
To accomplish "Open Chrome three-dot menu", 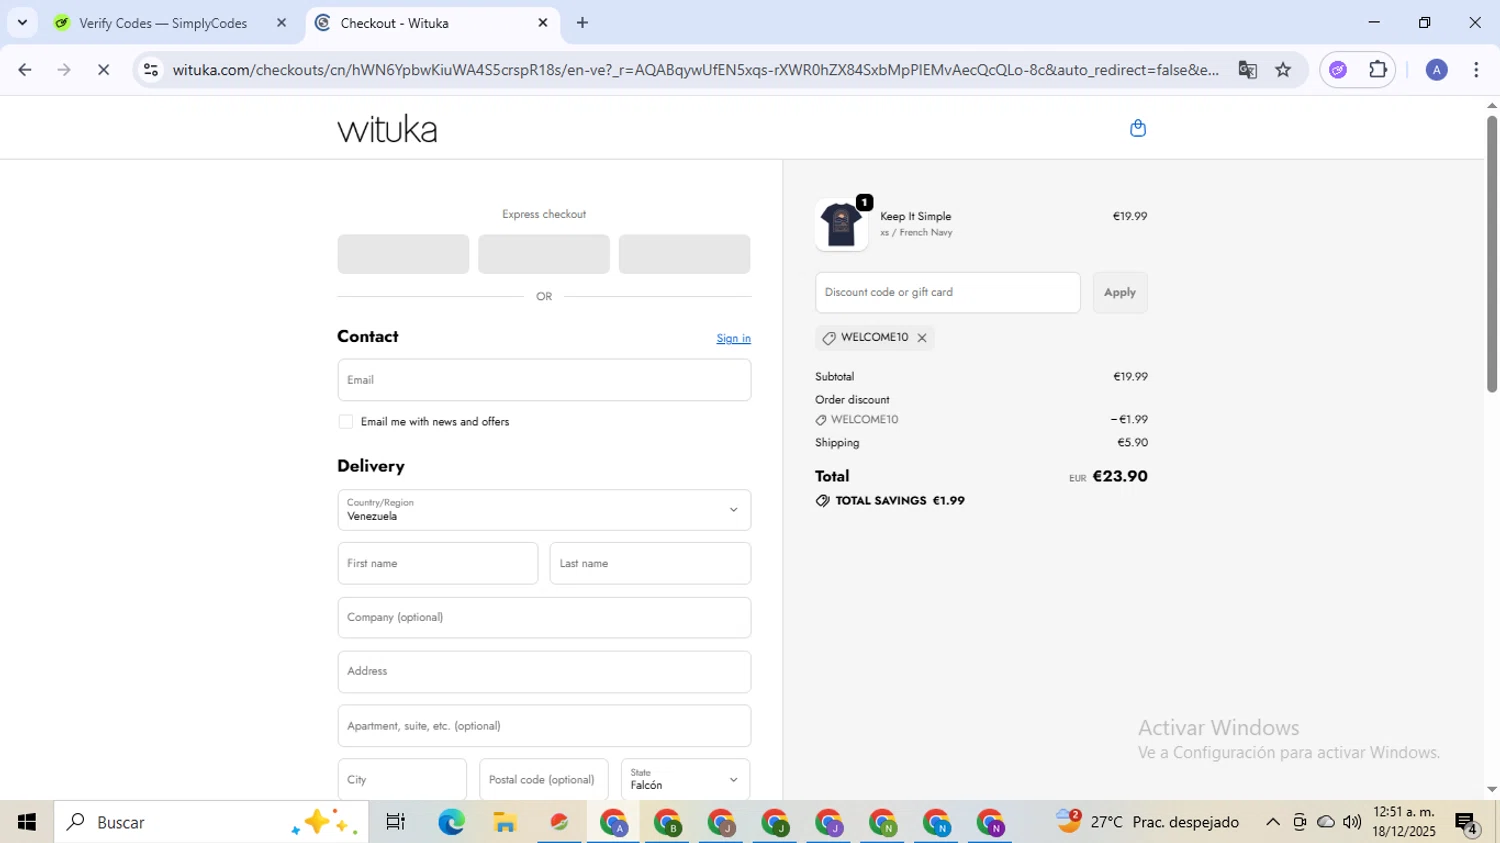I will click(1476, 70).
